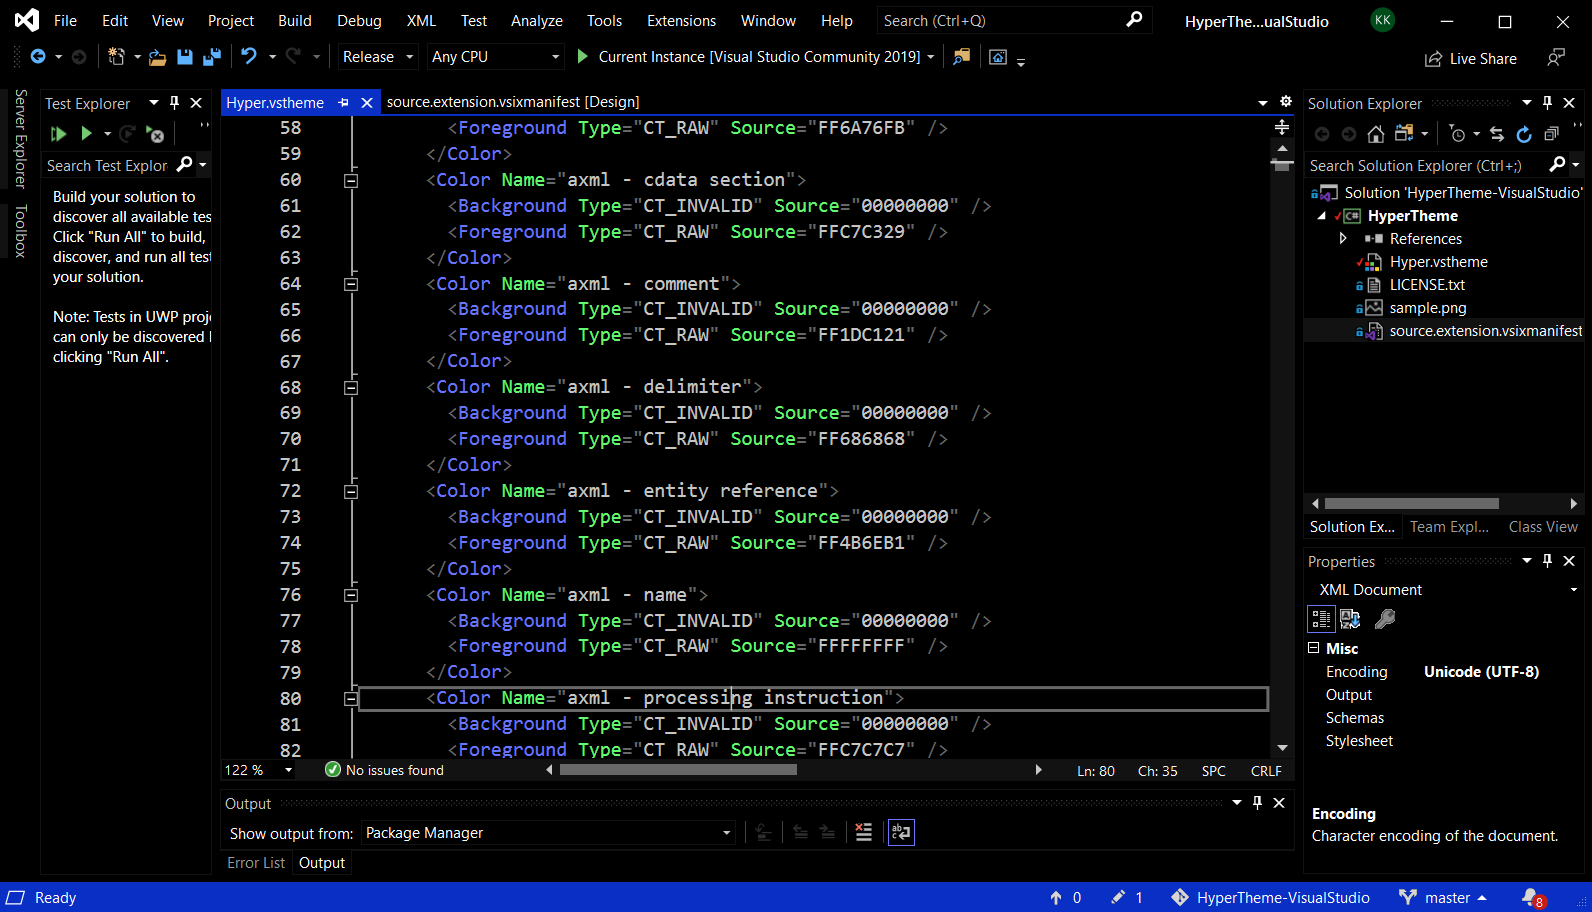
Task: Switch to source.extension.vsixmanifest [Design] tab
Action: tap(513, 102)
